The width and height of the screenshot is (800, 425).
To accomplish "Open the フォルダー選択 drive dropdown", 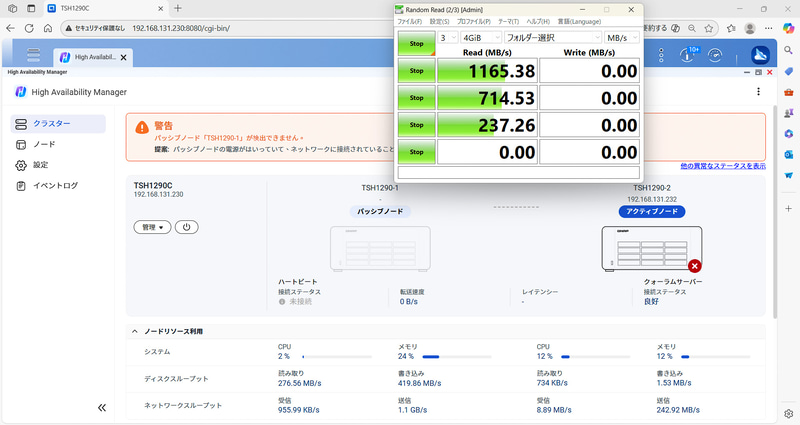I will coord(553,38).
